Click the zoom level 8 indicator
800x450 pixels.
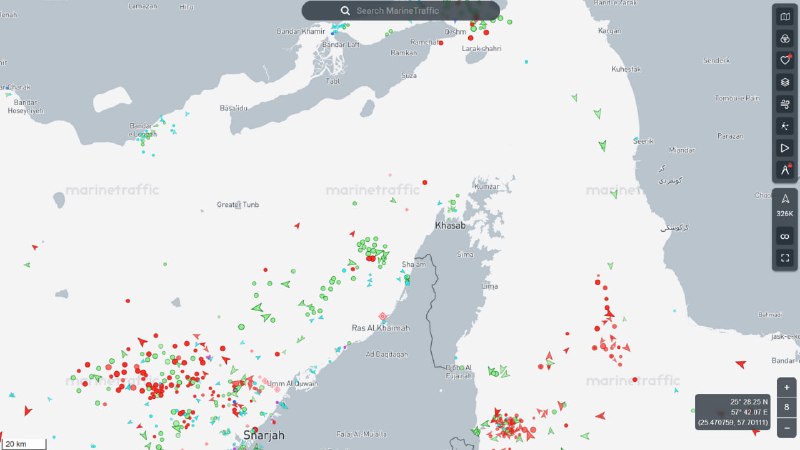coord(786,407)
